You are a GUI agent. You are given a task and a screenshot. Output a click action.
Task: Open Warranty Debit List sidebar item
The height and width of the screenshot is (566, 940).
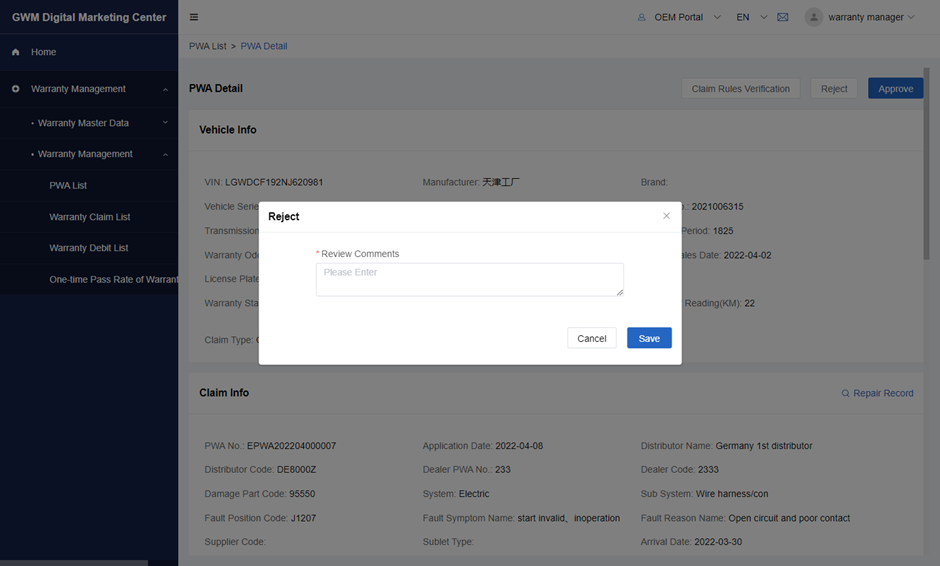click(x=89, y=248)
